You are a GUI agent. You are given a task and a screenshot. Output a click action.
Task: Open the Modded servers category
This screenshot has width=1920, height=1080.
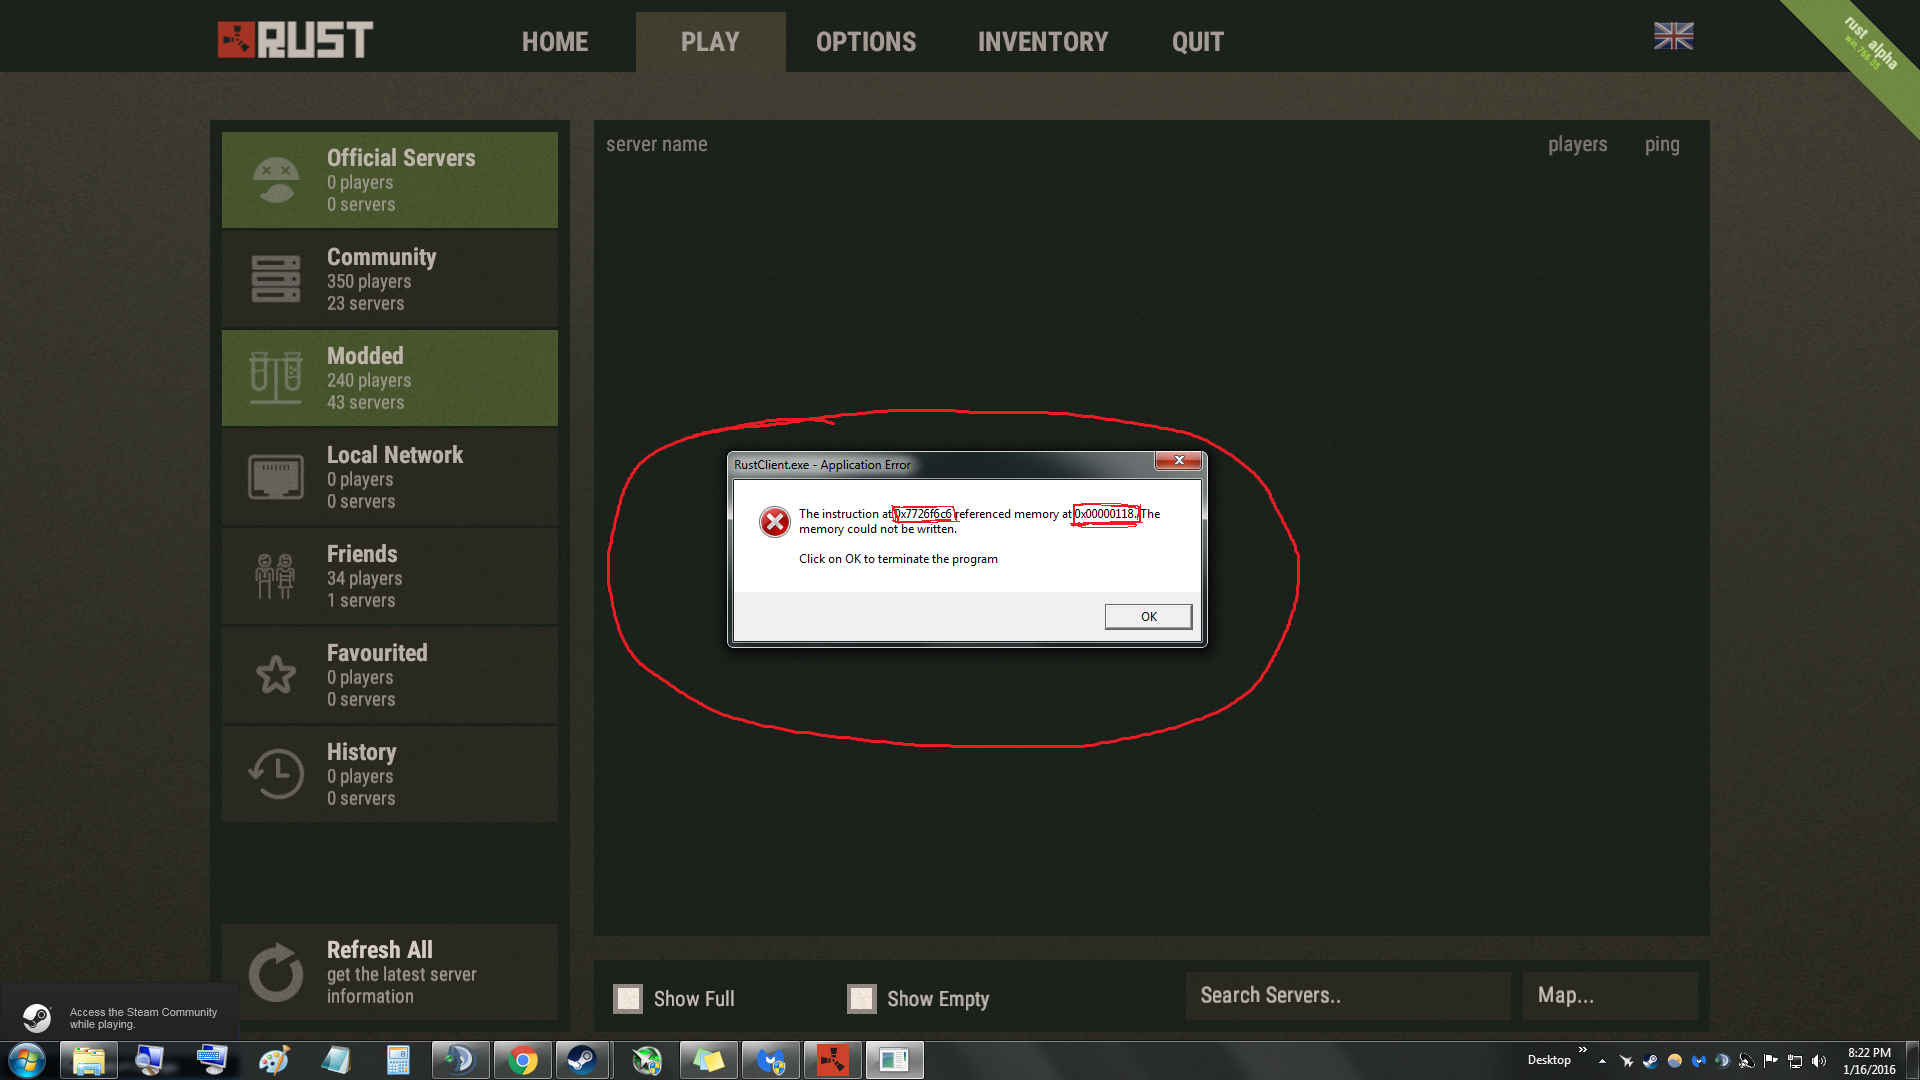tap(390, 378)
